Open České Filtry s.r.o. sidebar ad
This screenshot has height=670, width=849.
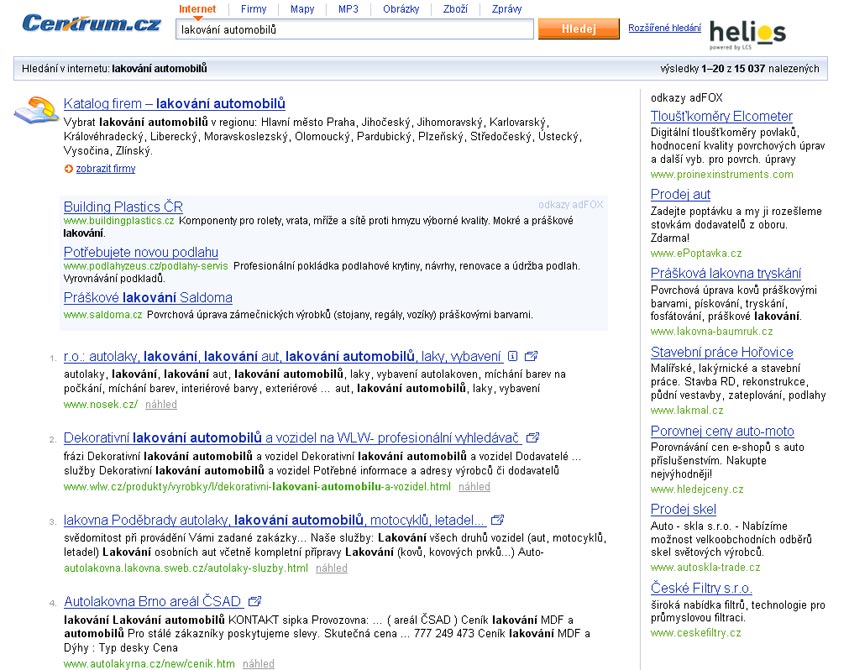[x=701, y=588]
